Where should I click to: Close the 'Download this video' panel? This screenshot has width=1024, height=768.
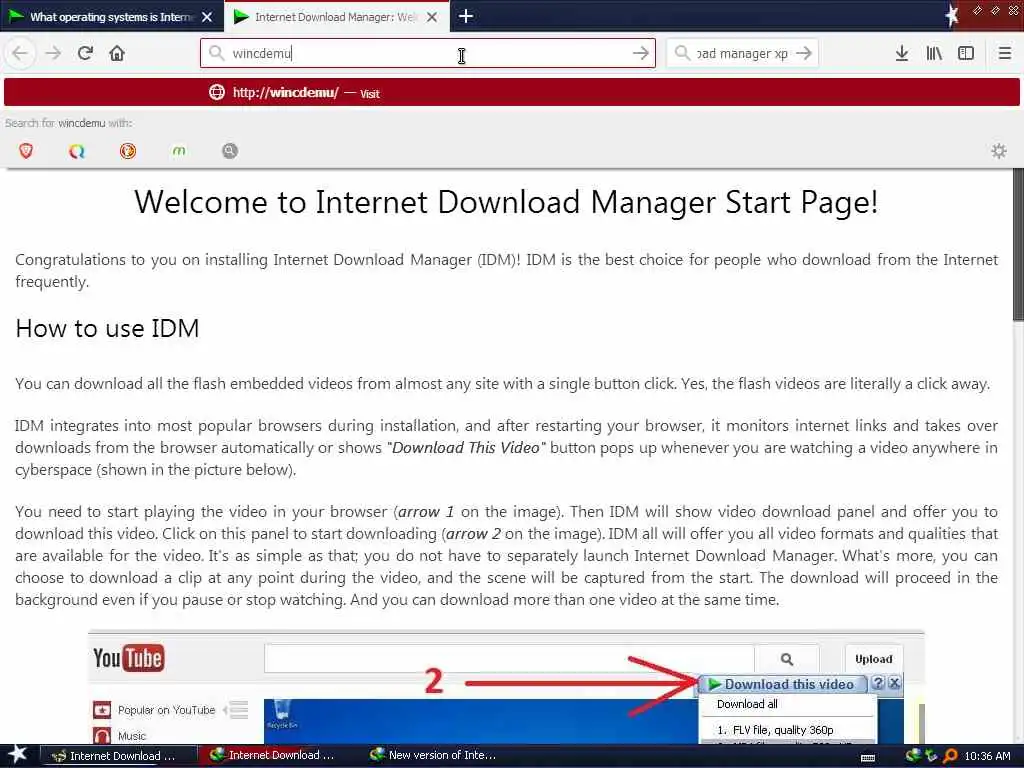tap(894, 683)
